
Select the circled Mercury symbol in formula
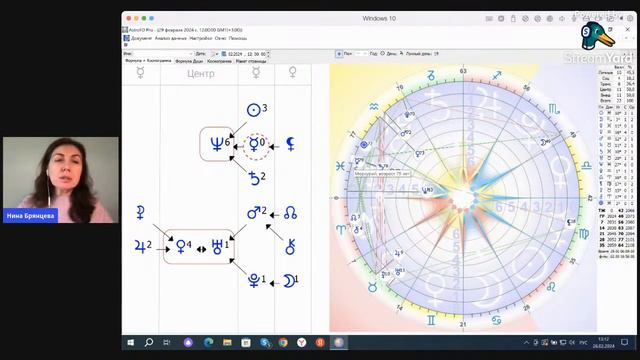click(x=254, y=144)
